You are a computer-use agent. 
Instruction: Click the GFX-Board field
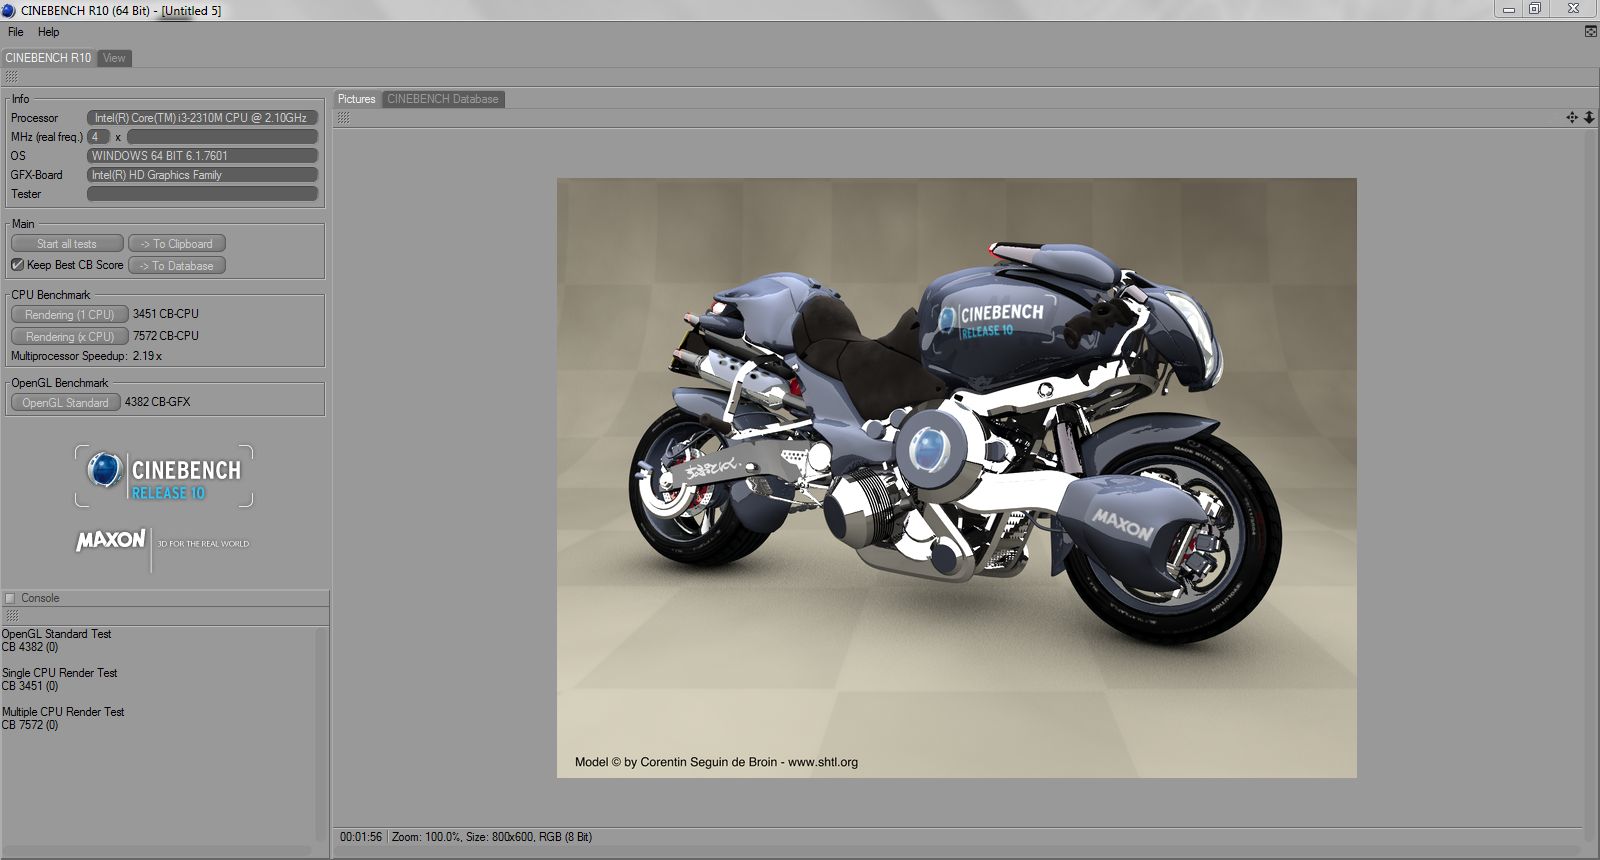[x=202, y=175]
